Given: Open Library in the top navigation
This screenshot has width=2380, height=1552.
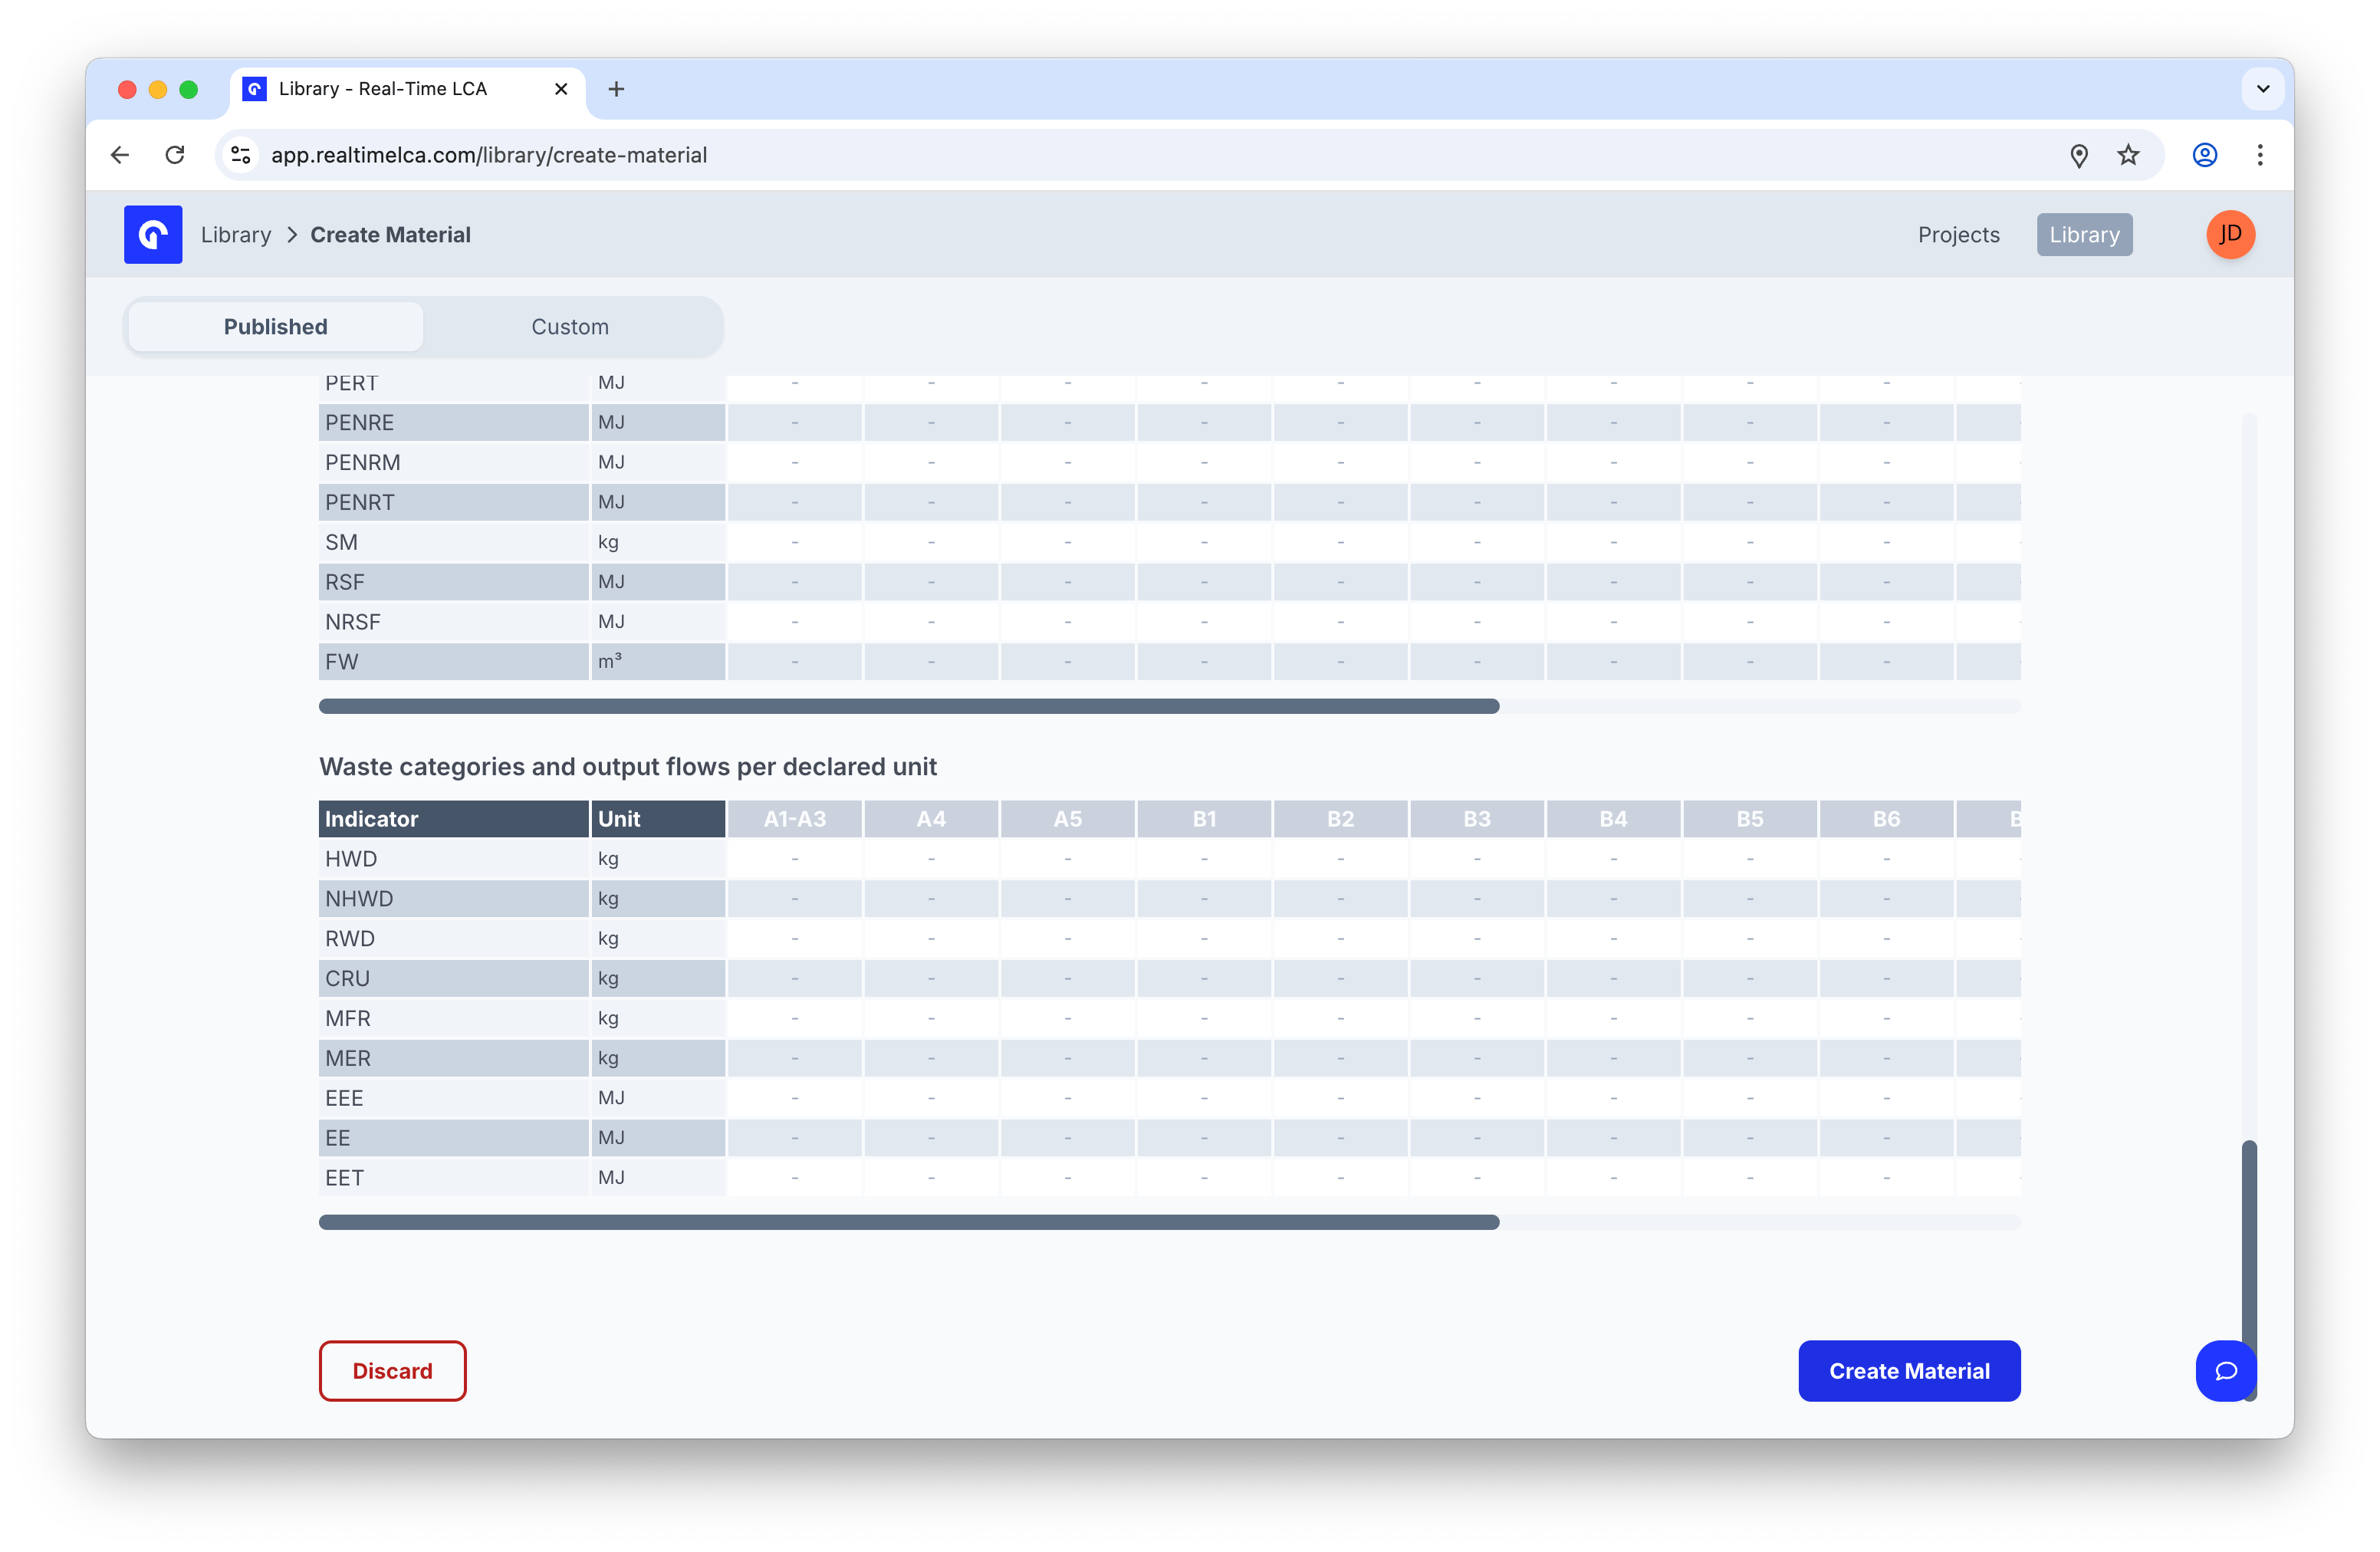Looking at the screenshot, I should point(2084,235).
